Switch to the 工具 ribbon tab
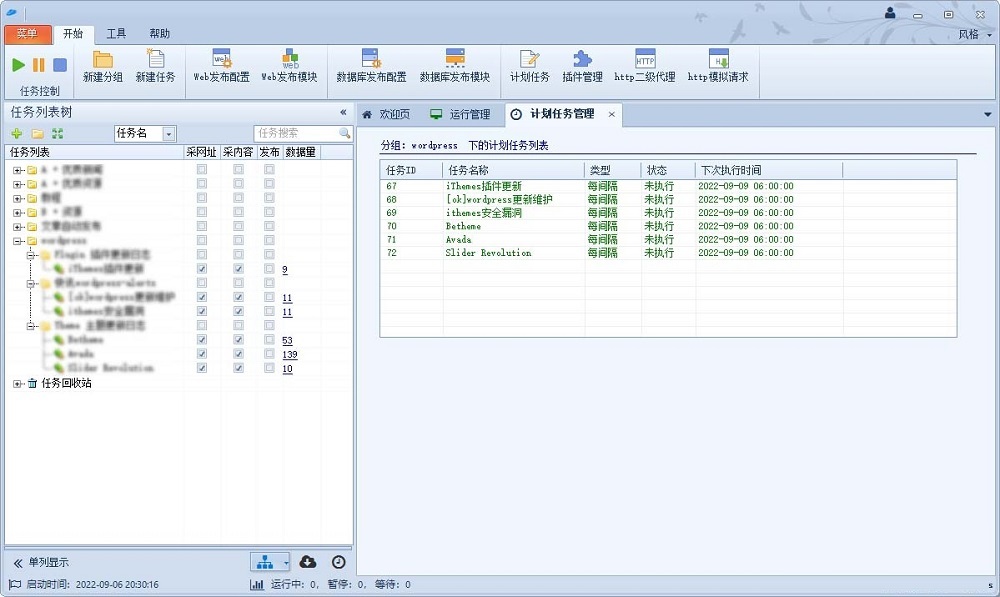1000x597 pixels. pos(116,33)
